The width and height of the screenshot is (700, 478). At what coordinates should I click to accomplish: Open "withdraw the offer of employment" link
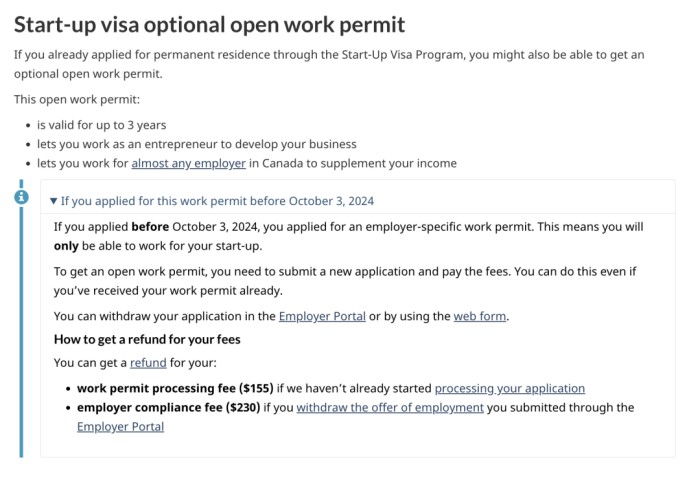[390, 407]
